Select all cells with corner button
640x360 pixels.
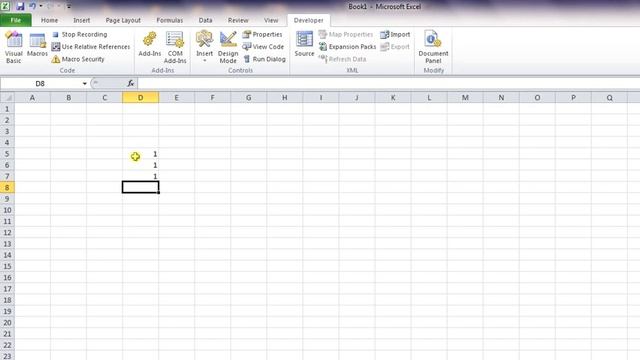pyautogui.click(x=7, y=98)
